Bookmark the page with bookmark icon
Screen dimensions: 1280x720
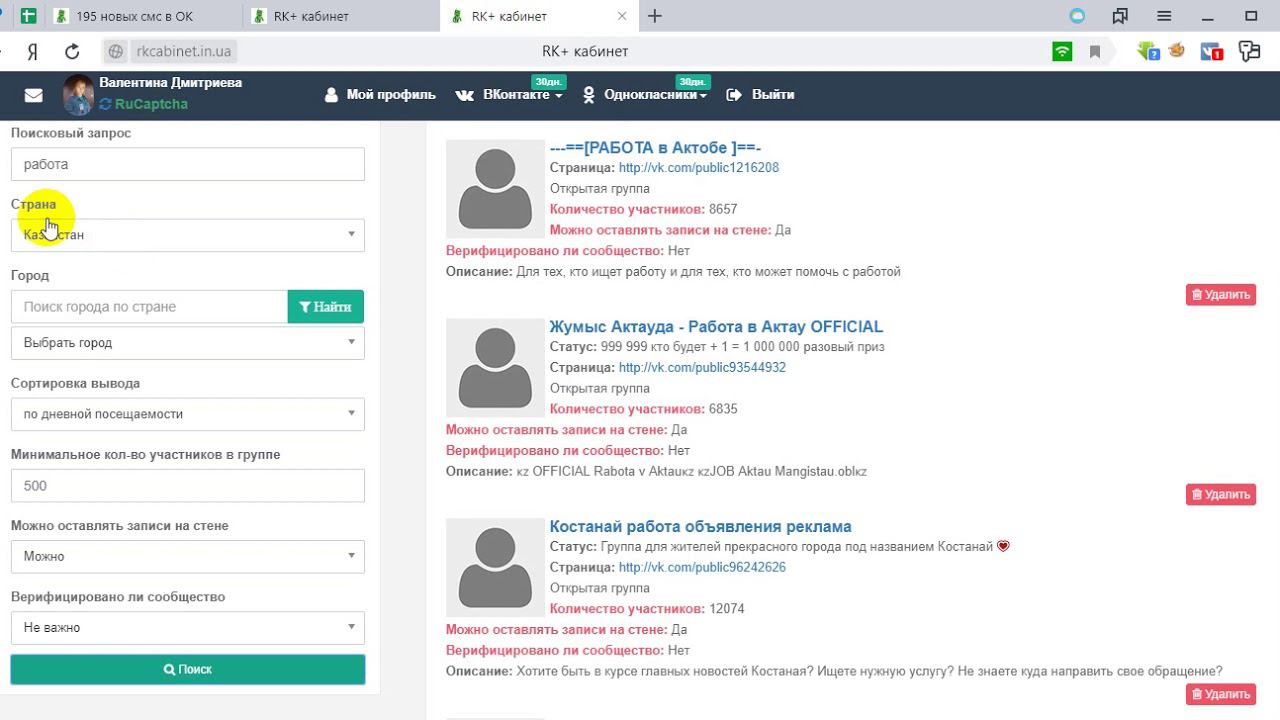tap(1095, 52)
